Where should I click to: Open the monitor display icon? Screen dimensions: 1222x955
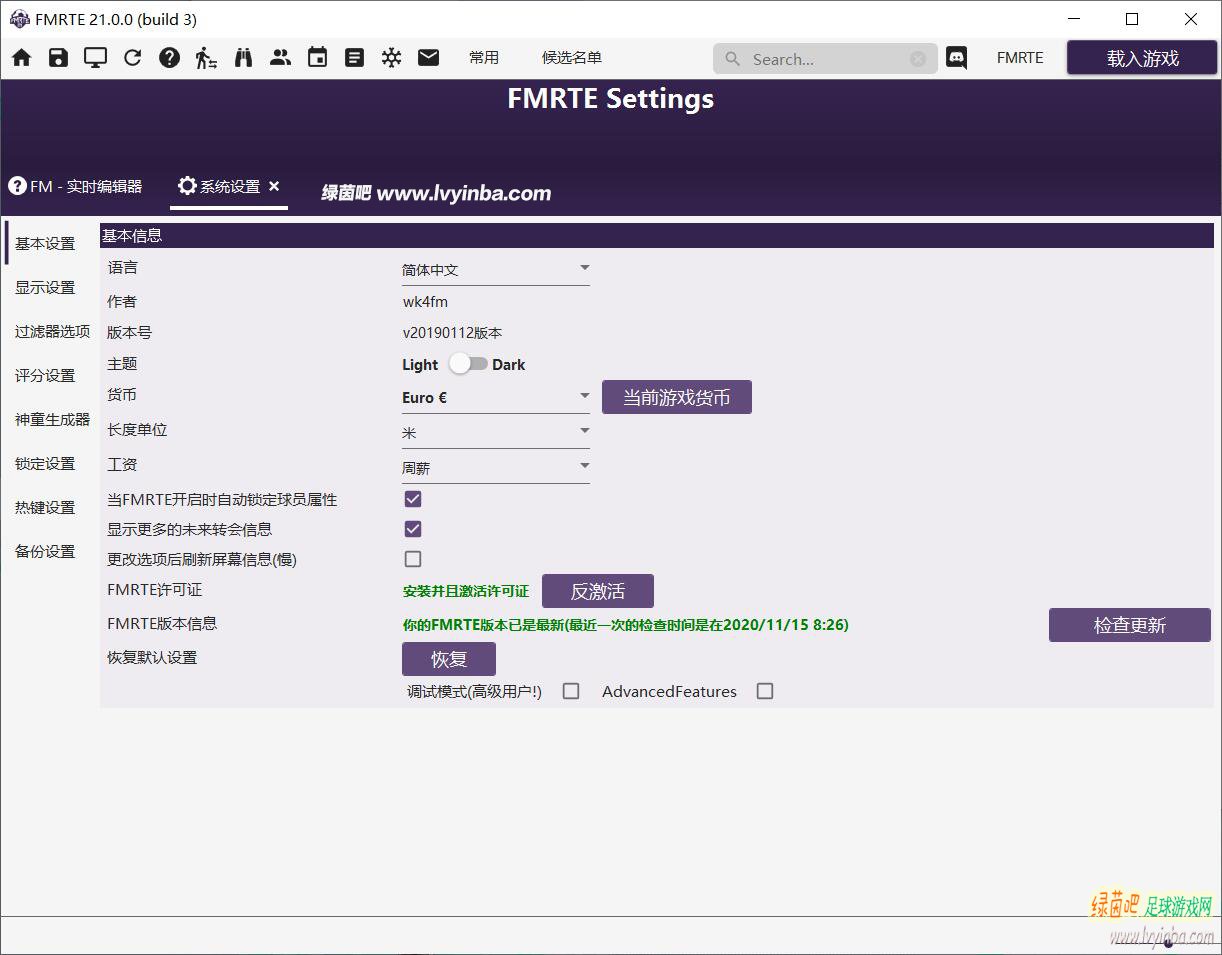pyautogui.click(x=95, y=58)
